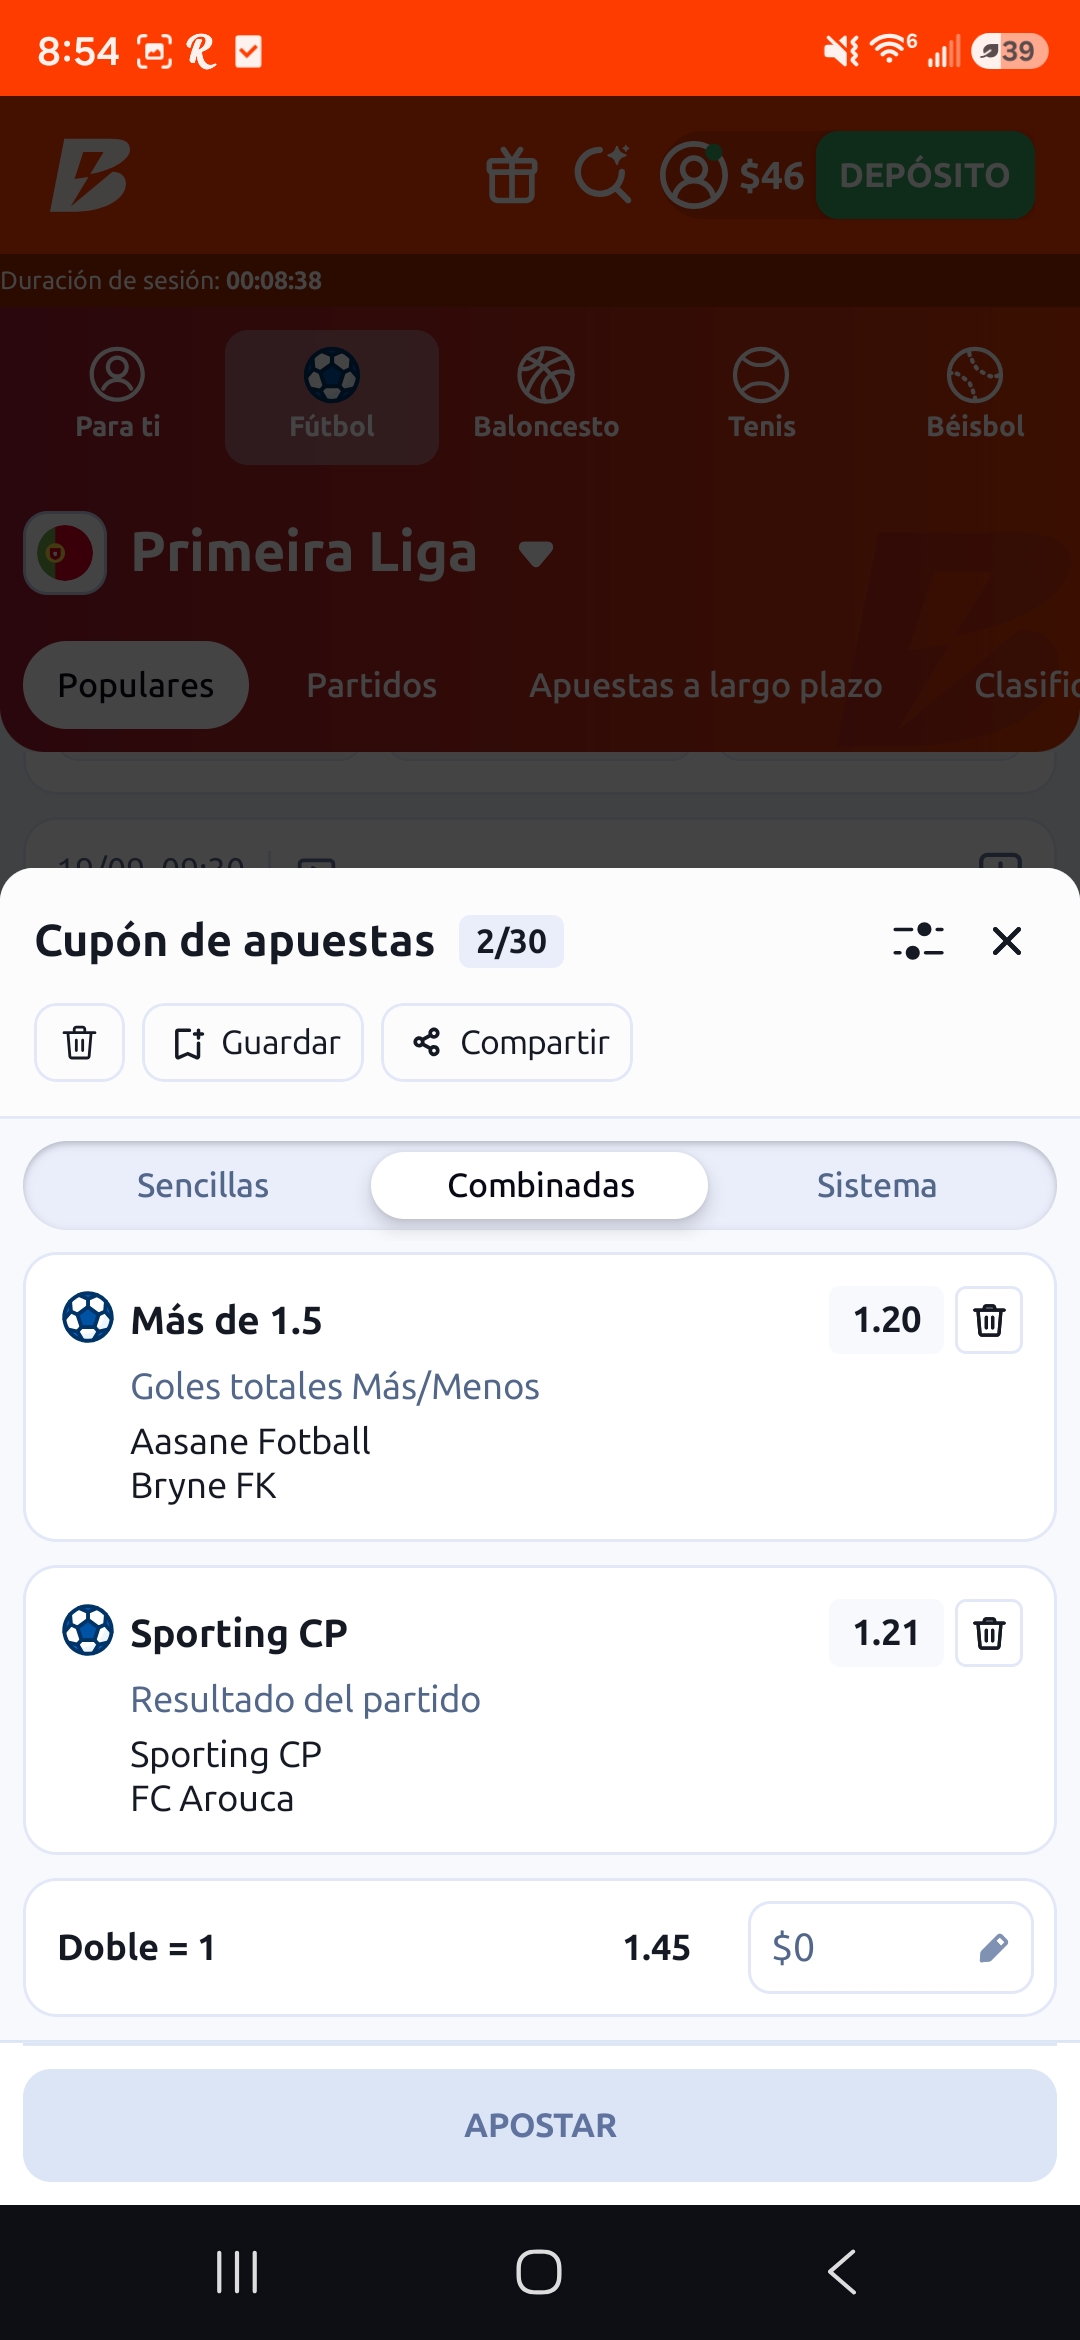Select the Combinadas tab

coord(540,1185)
